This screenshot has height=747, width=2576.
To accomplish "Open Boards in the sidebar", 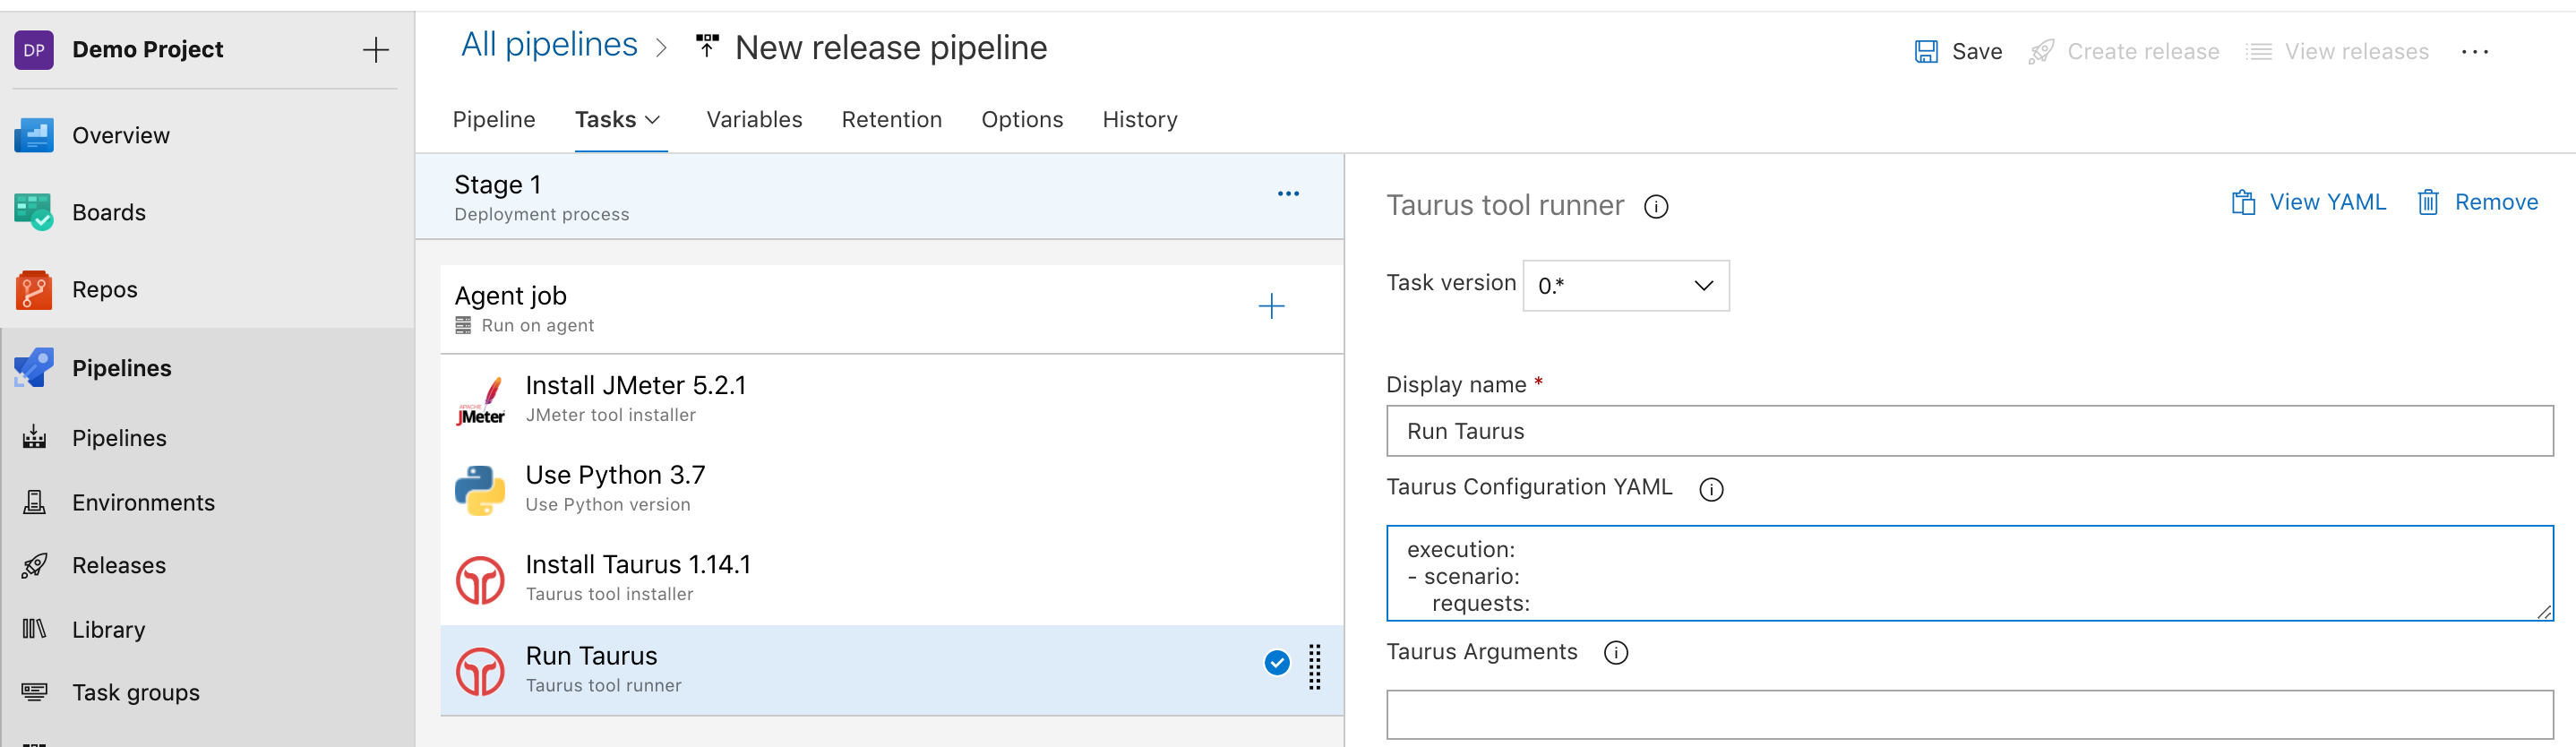I will coord(109,213).
